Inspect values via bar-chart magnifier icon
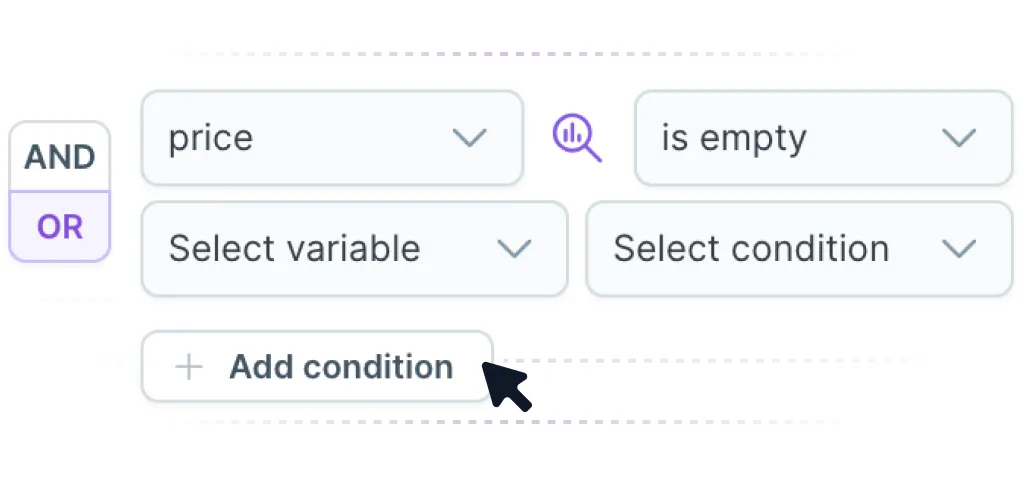This screenshot has height=480, width=1024. [x=577, y=138]
